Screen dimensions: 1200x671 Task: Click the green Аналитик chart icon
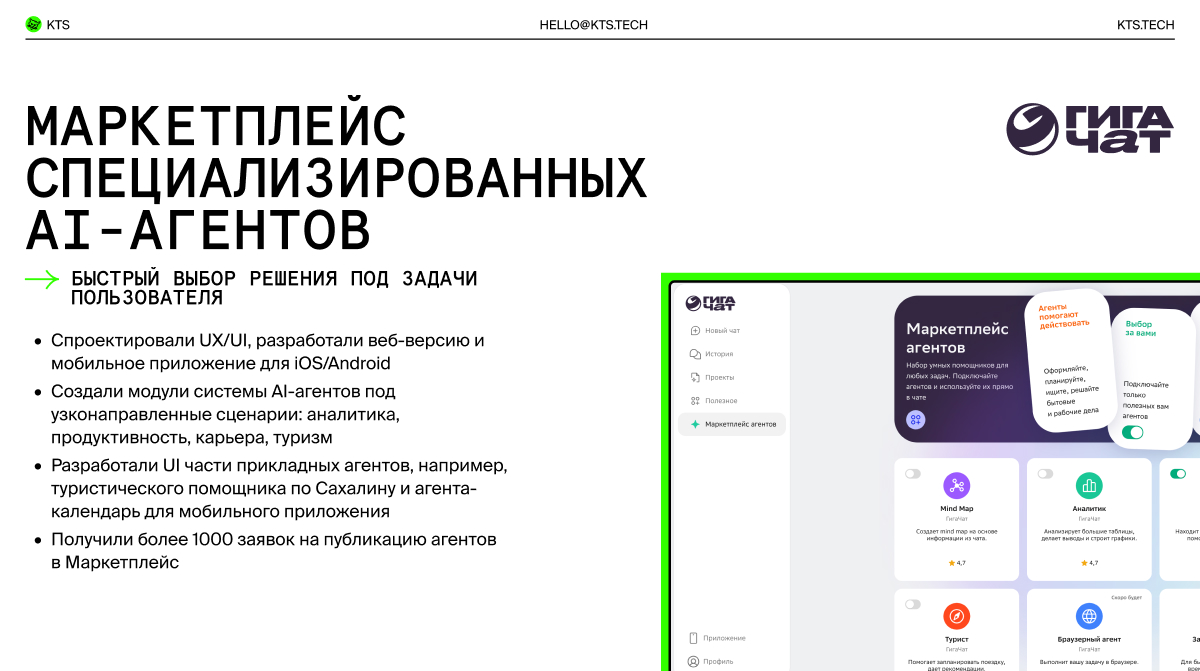[1089, 486]
